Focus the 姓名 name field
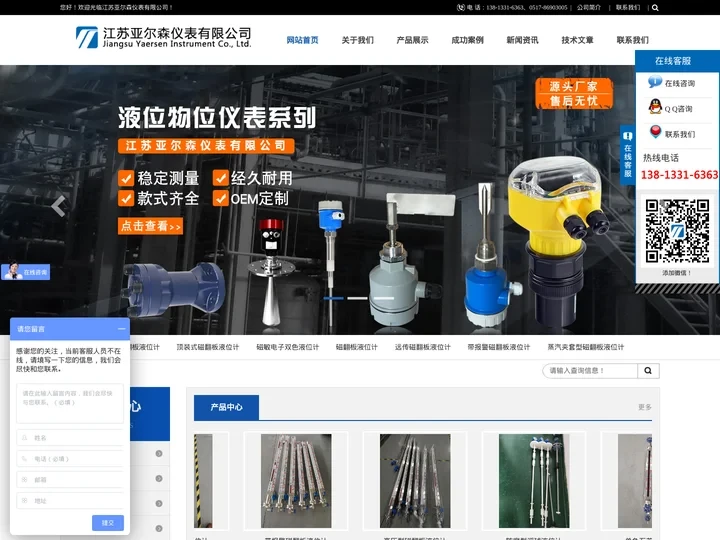The image size is (720, 540). 70,438
